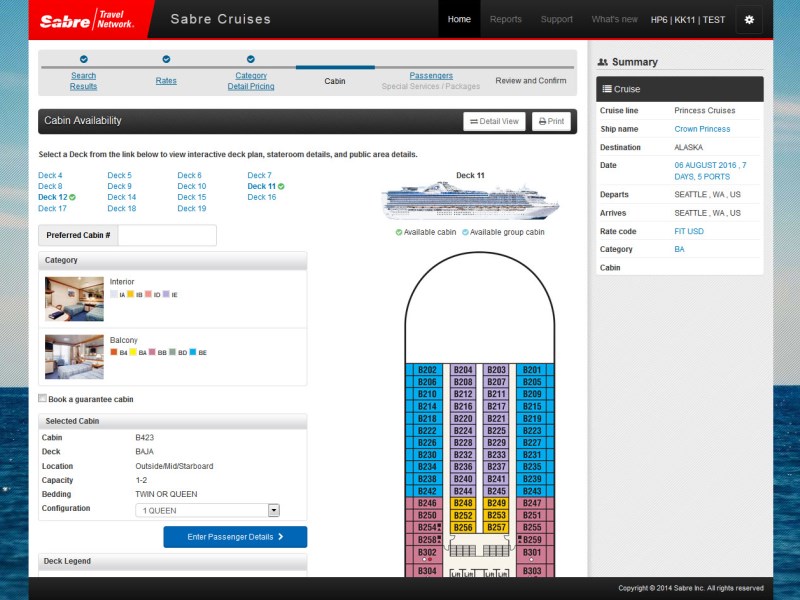Click the Preferred Cabin number field
800x600 pixels.
tap(166, 236)
